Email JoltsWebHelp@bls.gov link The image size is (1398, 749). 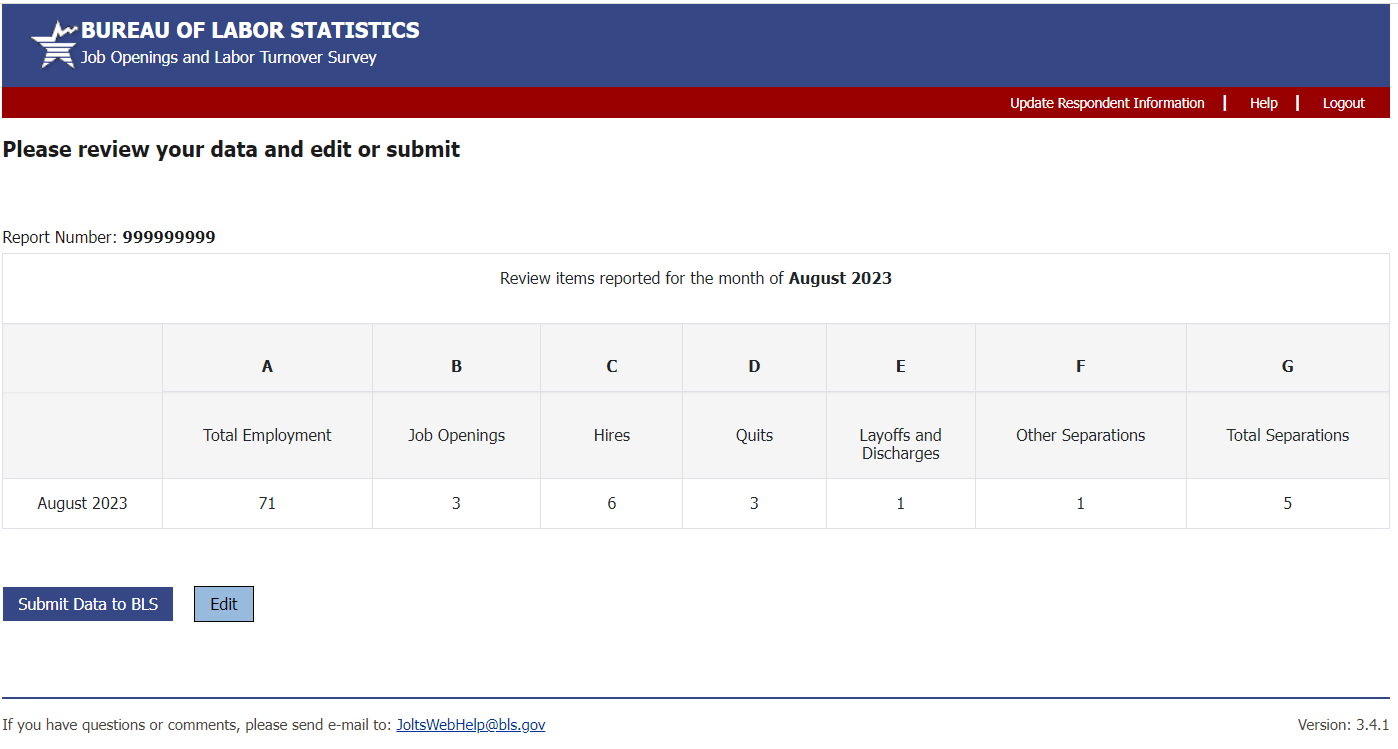pos(471,725)
